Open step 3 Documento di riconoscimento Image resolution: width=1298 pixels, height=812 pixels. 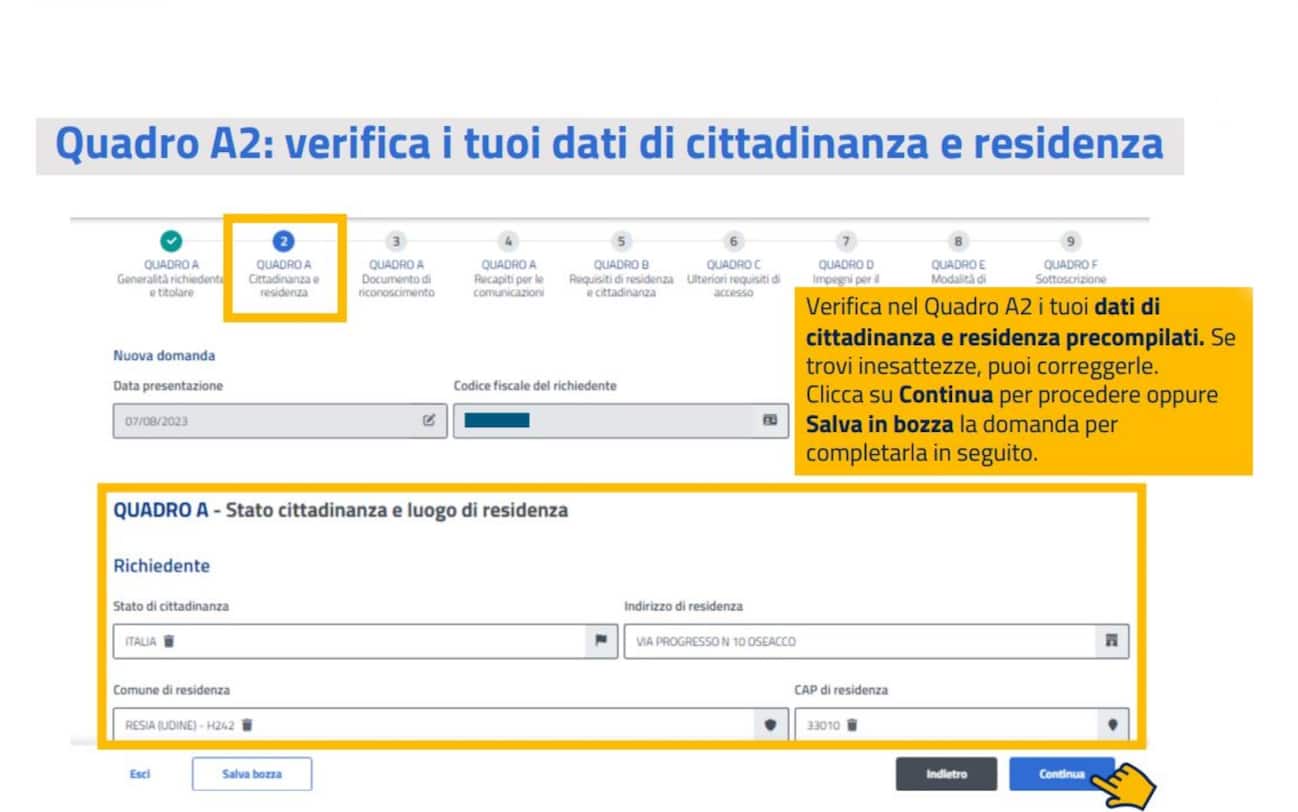click(396, 241)
